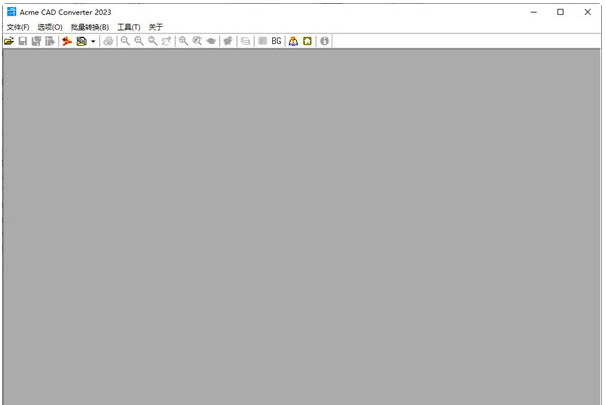
Task: Maximize the Acme CAD Converter window
Action: 560,12
